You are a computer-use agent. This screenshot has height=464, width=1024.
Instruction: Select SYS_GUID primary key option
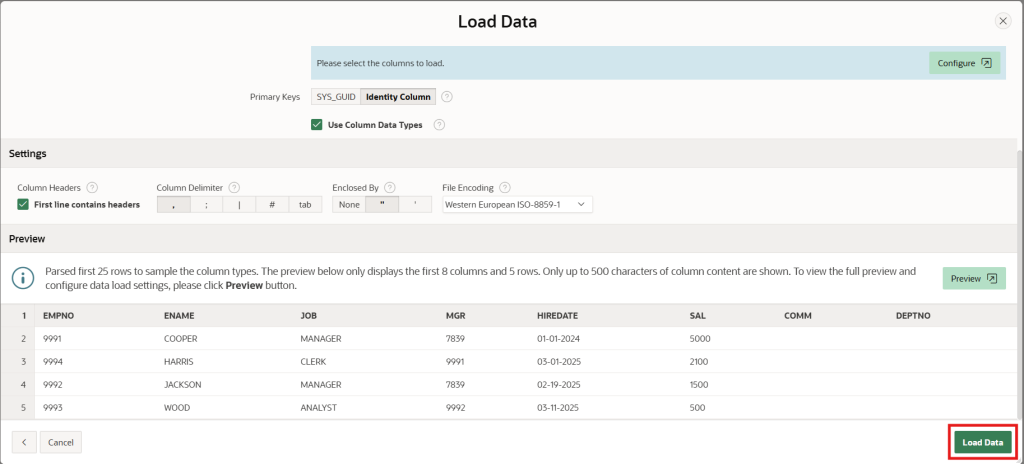pyautogui.click(x=336, y=97)
